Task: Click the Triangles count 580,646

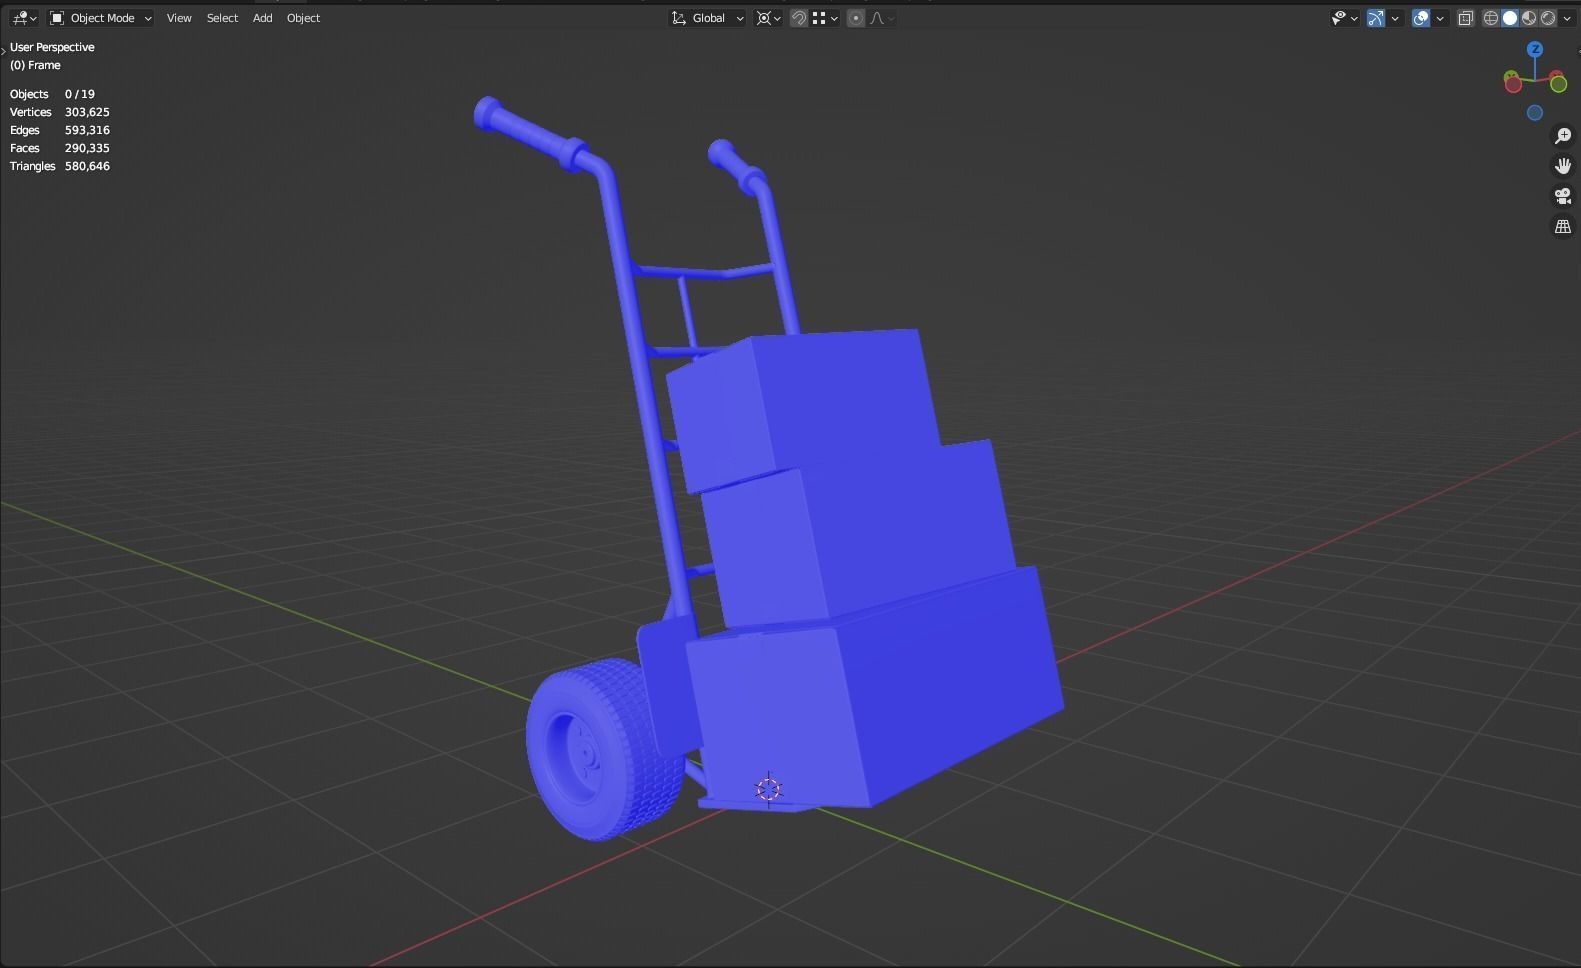Action: [87, 166]
